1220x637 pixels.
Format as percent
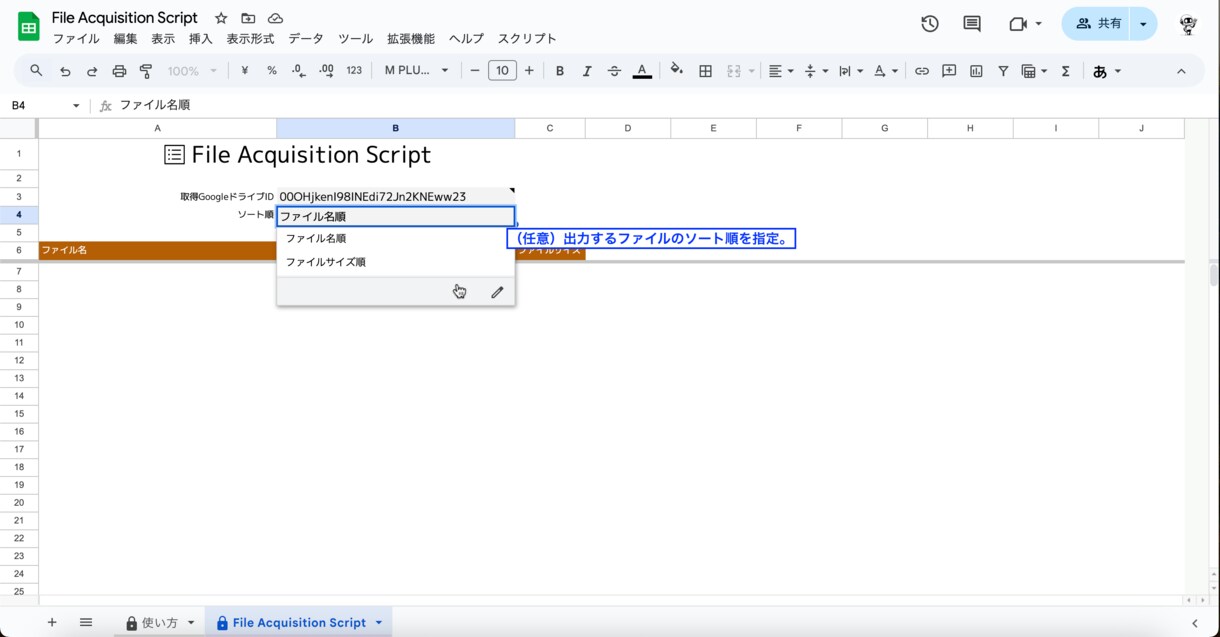272,71
